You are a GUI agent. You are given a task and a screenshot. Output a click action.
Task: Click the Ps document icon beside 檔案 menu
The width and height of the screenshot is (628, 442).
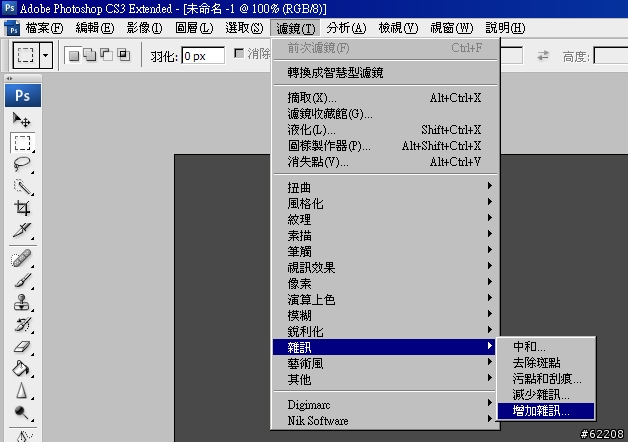12,28
